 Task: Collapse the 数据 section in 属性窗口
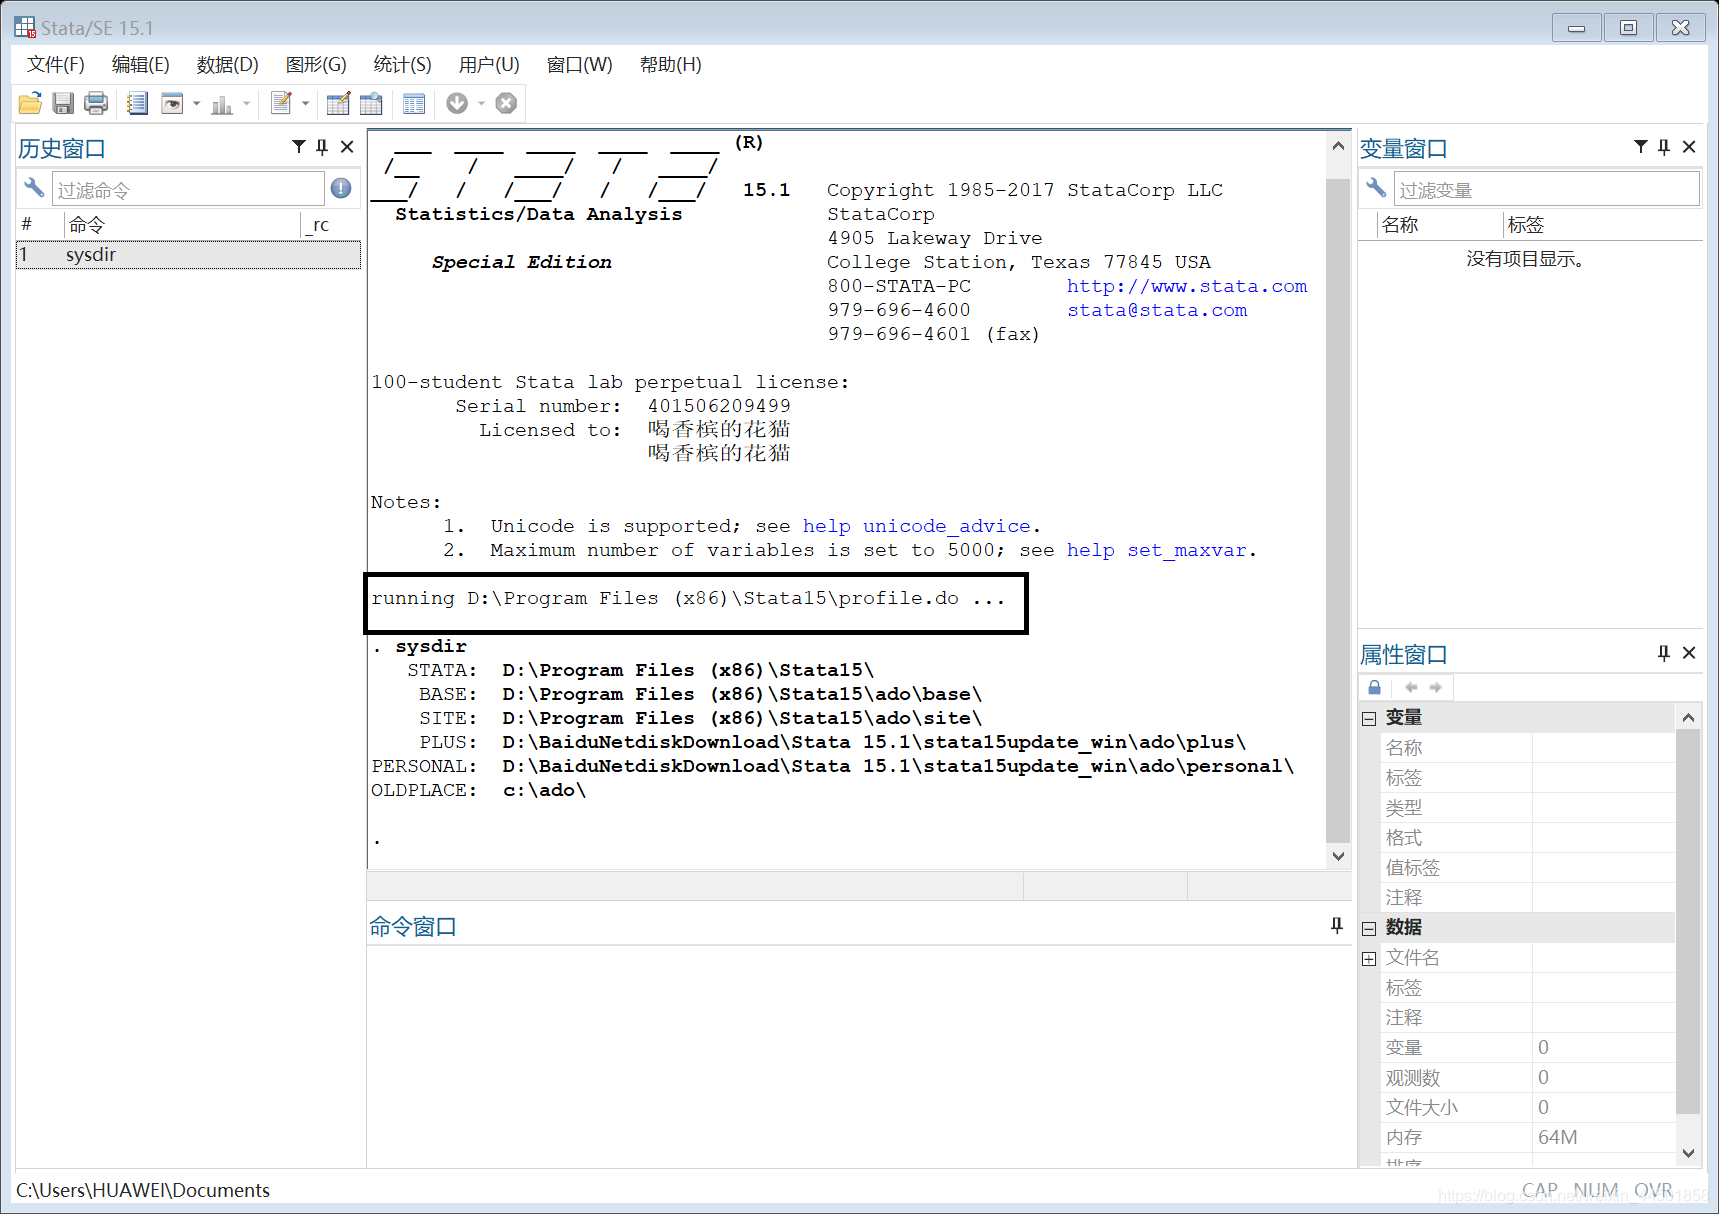[1369, 928]
